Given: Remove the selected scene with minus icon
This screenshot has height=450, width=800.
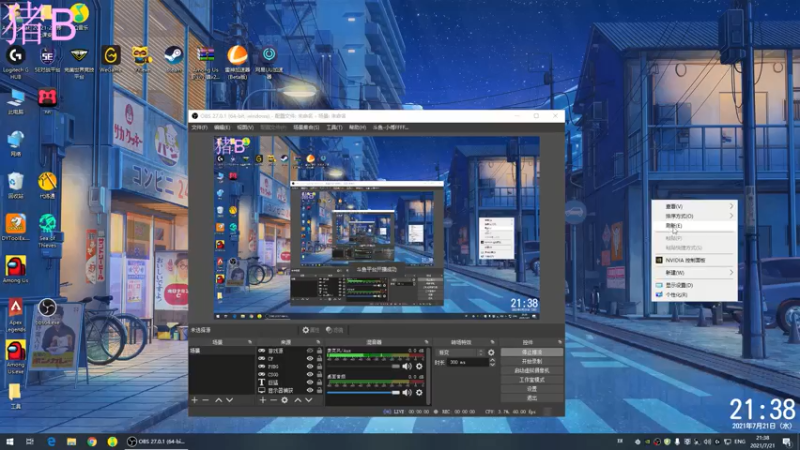Looking at the screenshot, I should (206, 400).
